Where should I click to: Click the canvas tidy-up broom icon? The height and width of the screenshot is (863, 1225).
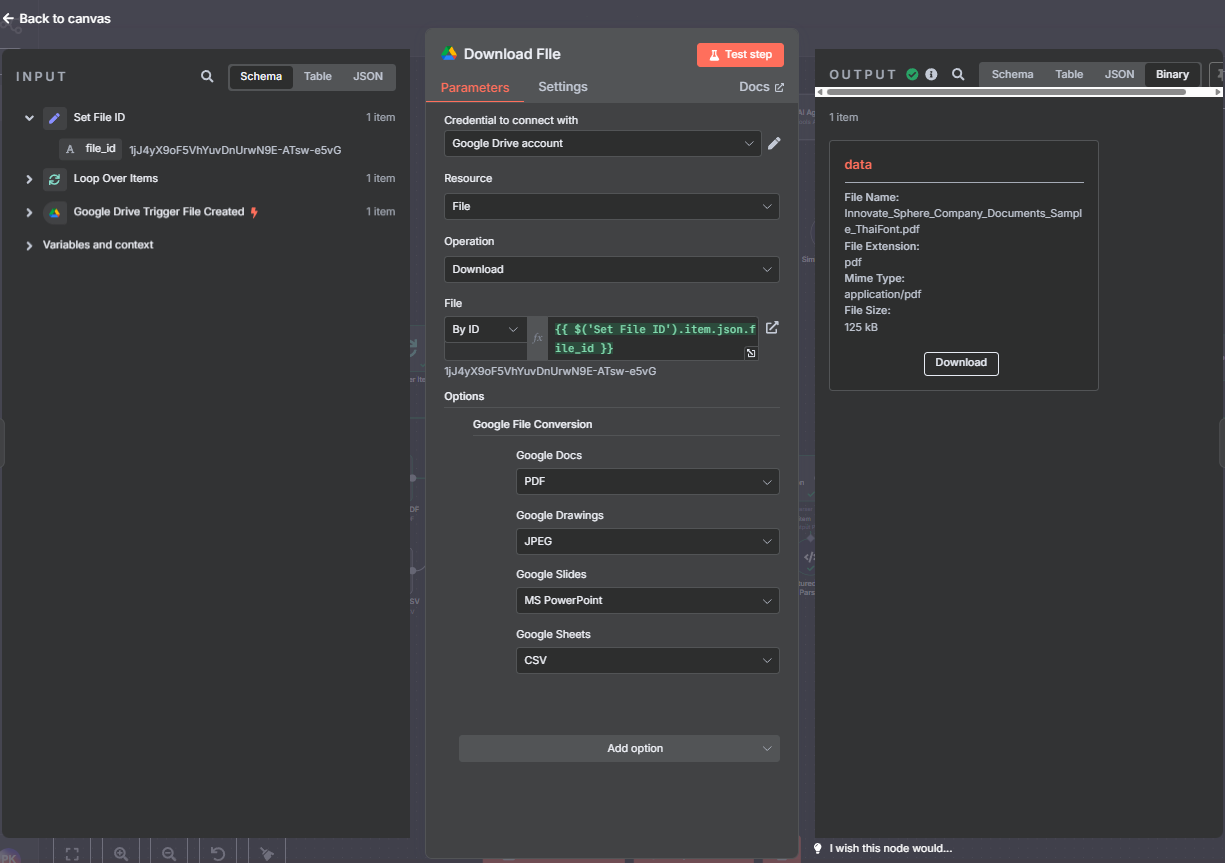[x=267, y=854]
